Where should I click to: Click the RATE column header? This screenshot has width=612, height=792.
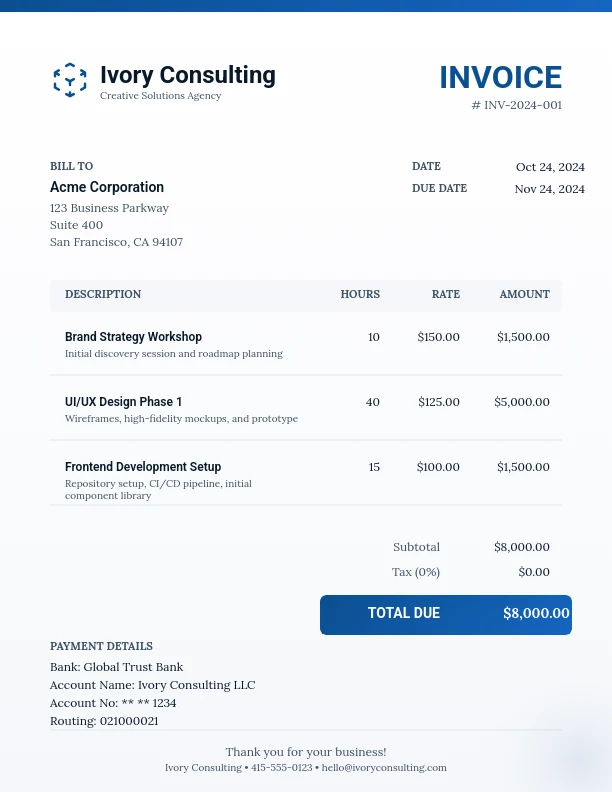(x=445, y=294)
